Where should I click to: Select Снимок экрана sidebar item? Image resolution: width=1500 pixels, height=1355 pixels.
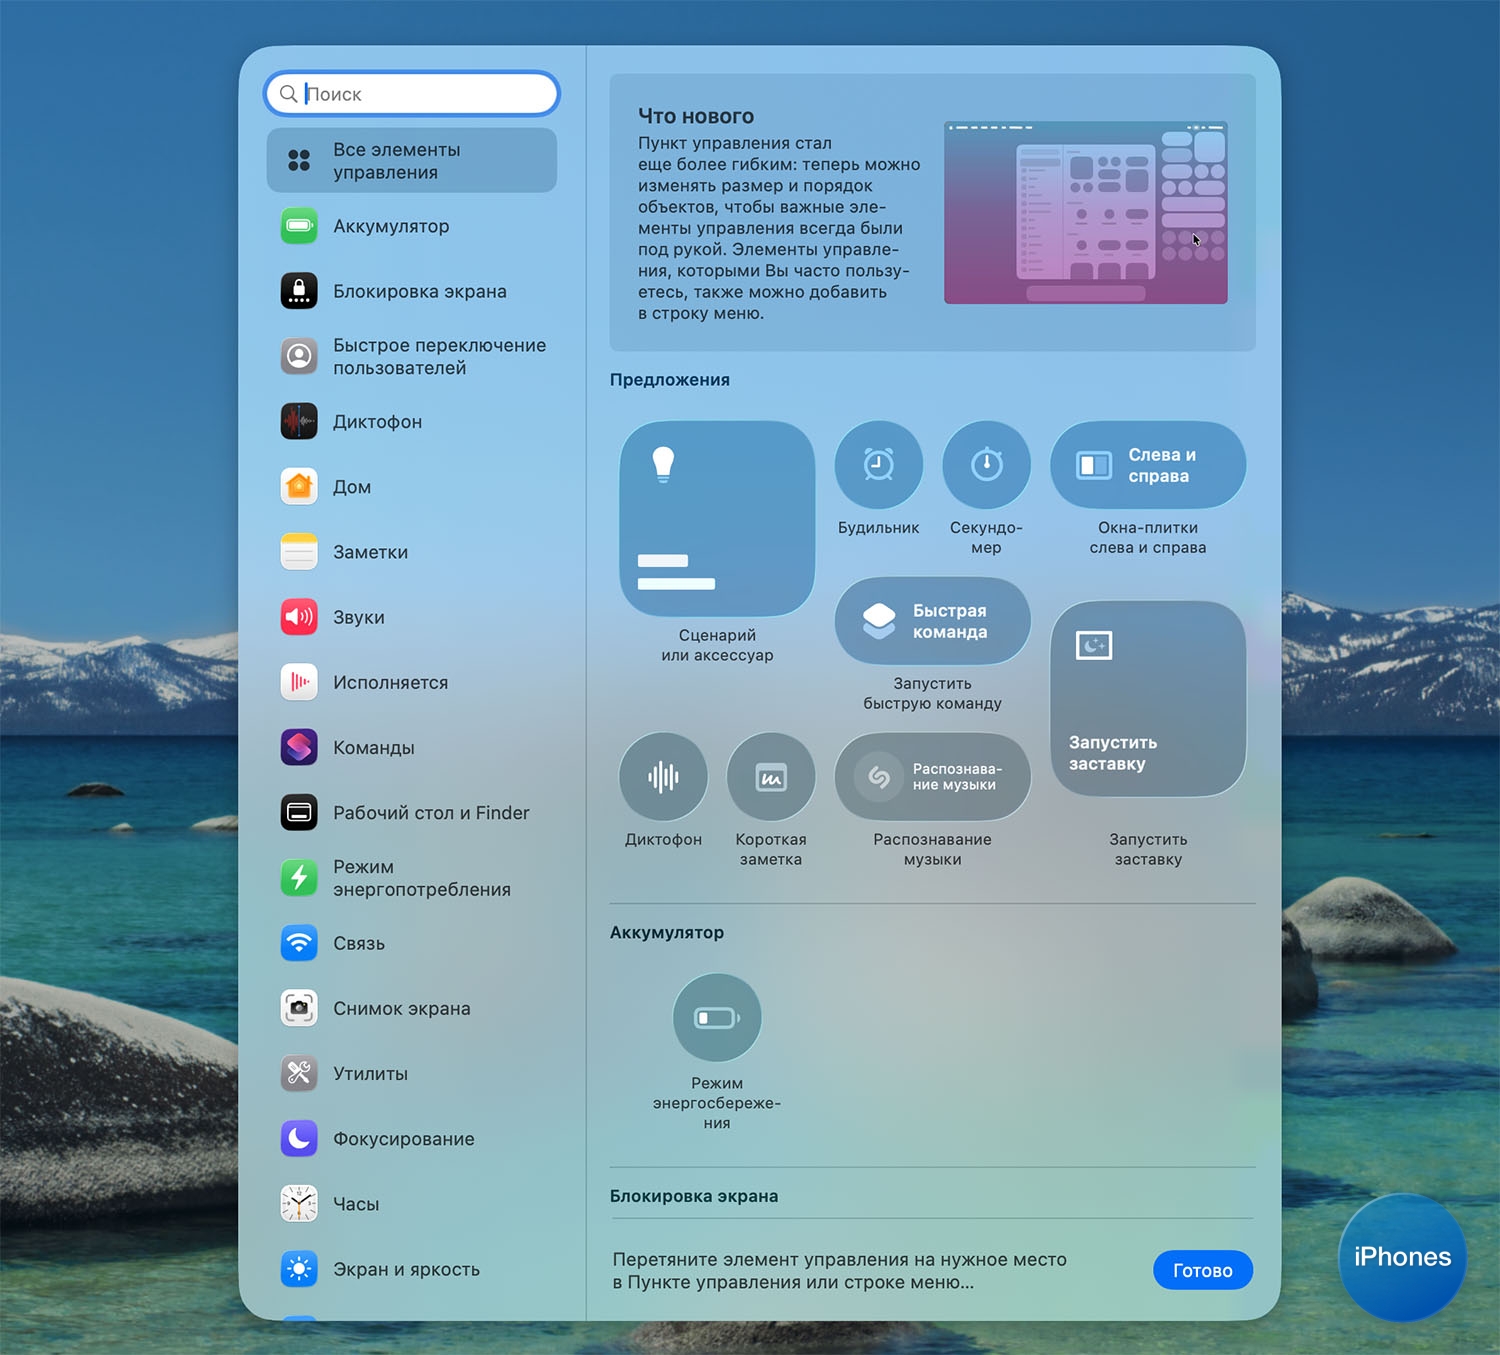401,1008
